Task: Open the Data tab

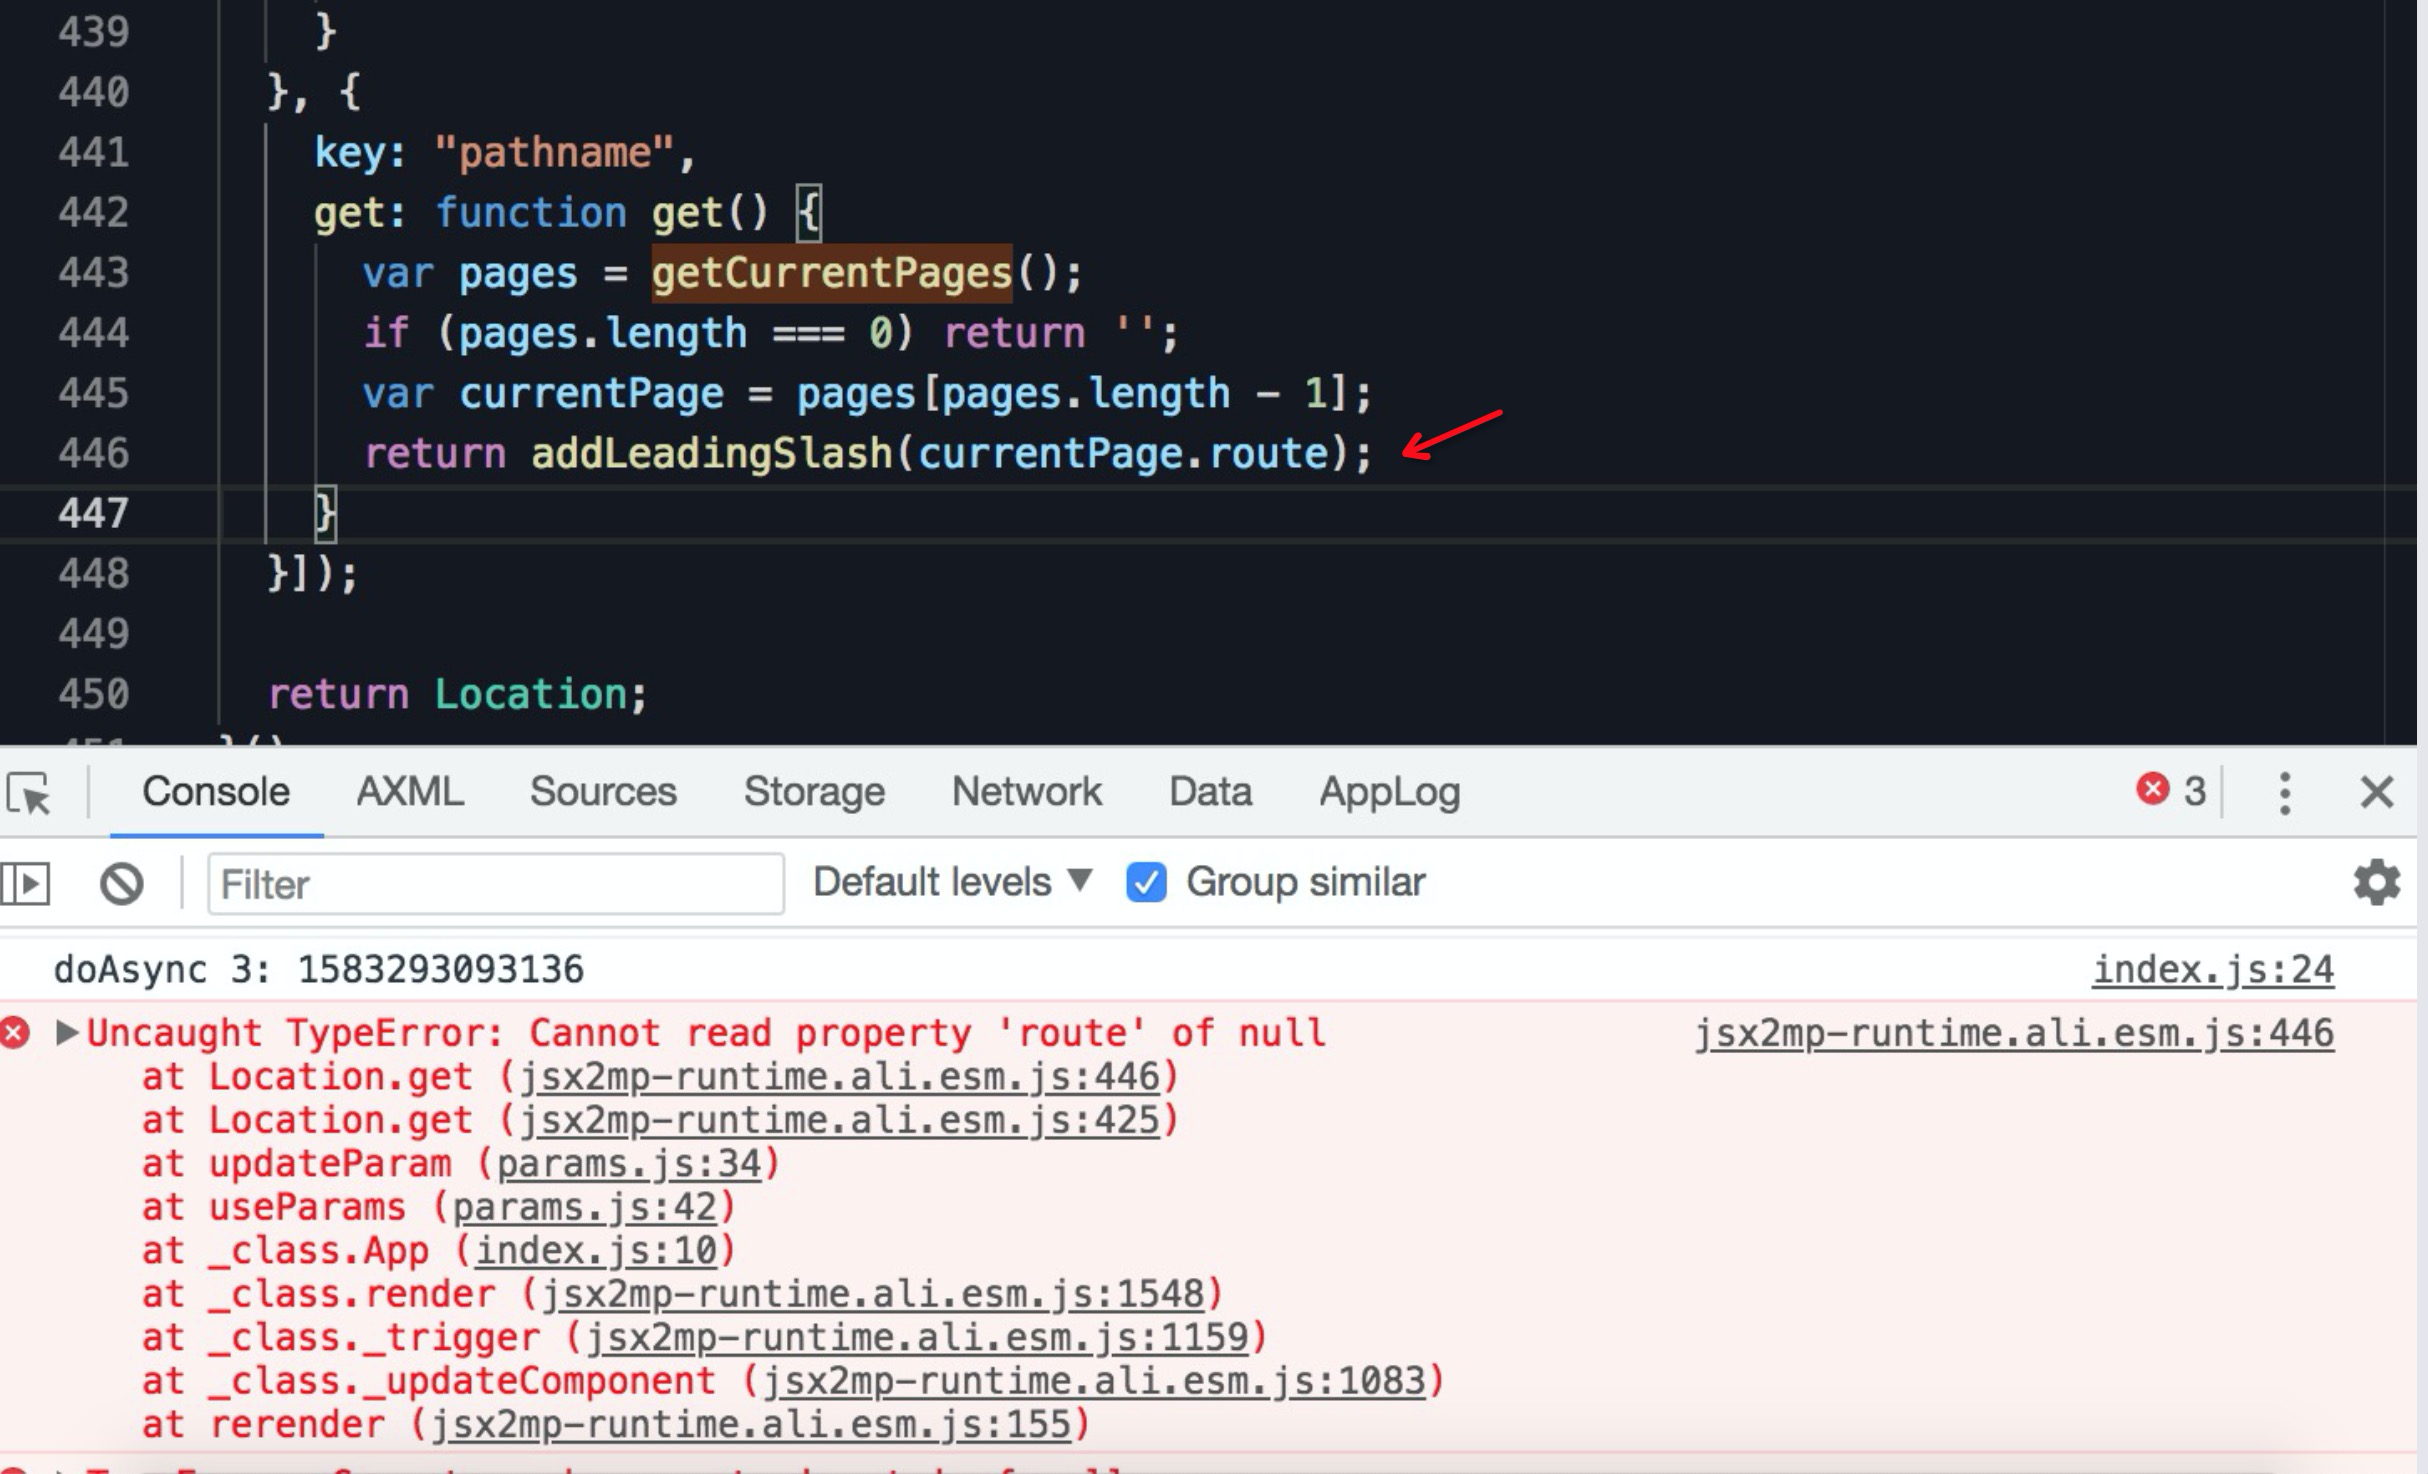Action: click(x=1210, y=791)
